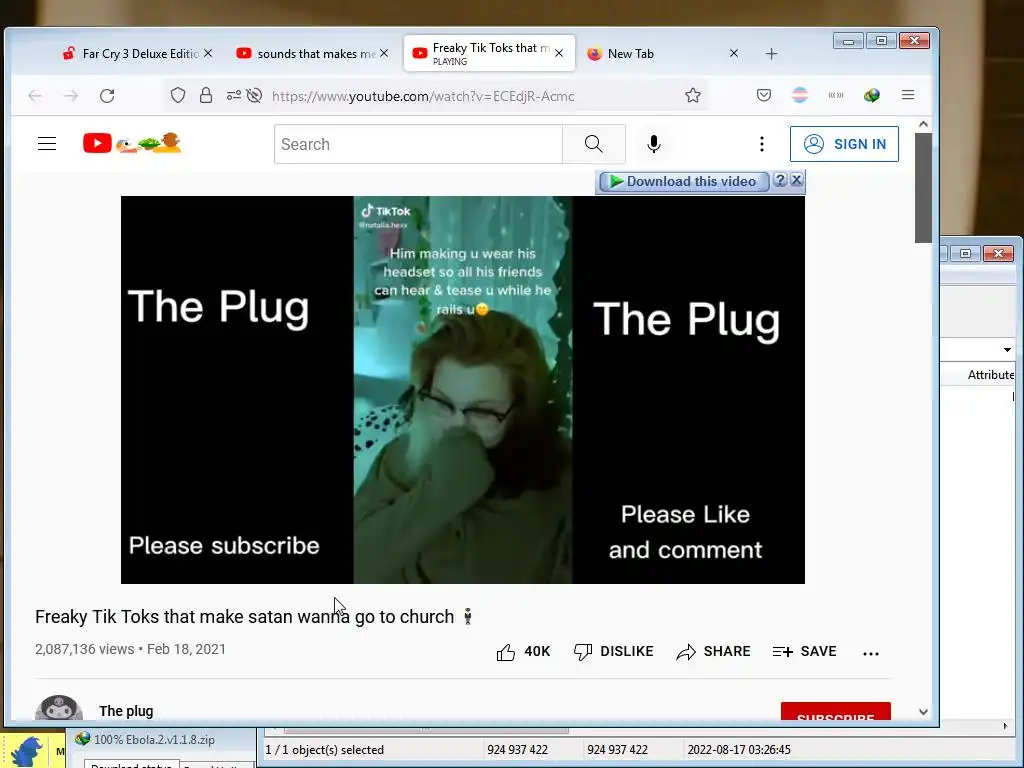Screen dimensions: 1024x768
Task: Click the video player to pause
Action: 462,390
